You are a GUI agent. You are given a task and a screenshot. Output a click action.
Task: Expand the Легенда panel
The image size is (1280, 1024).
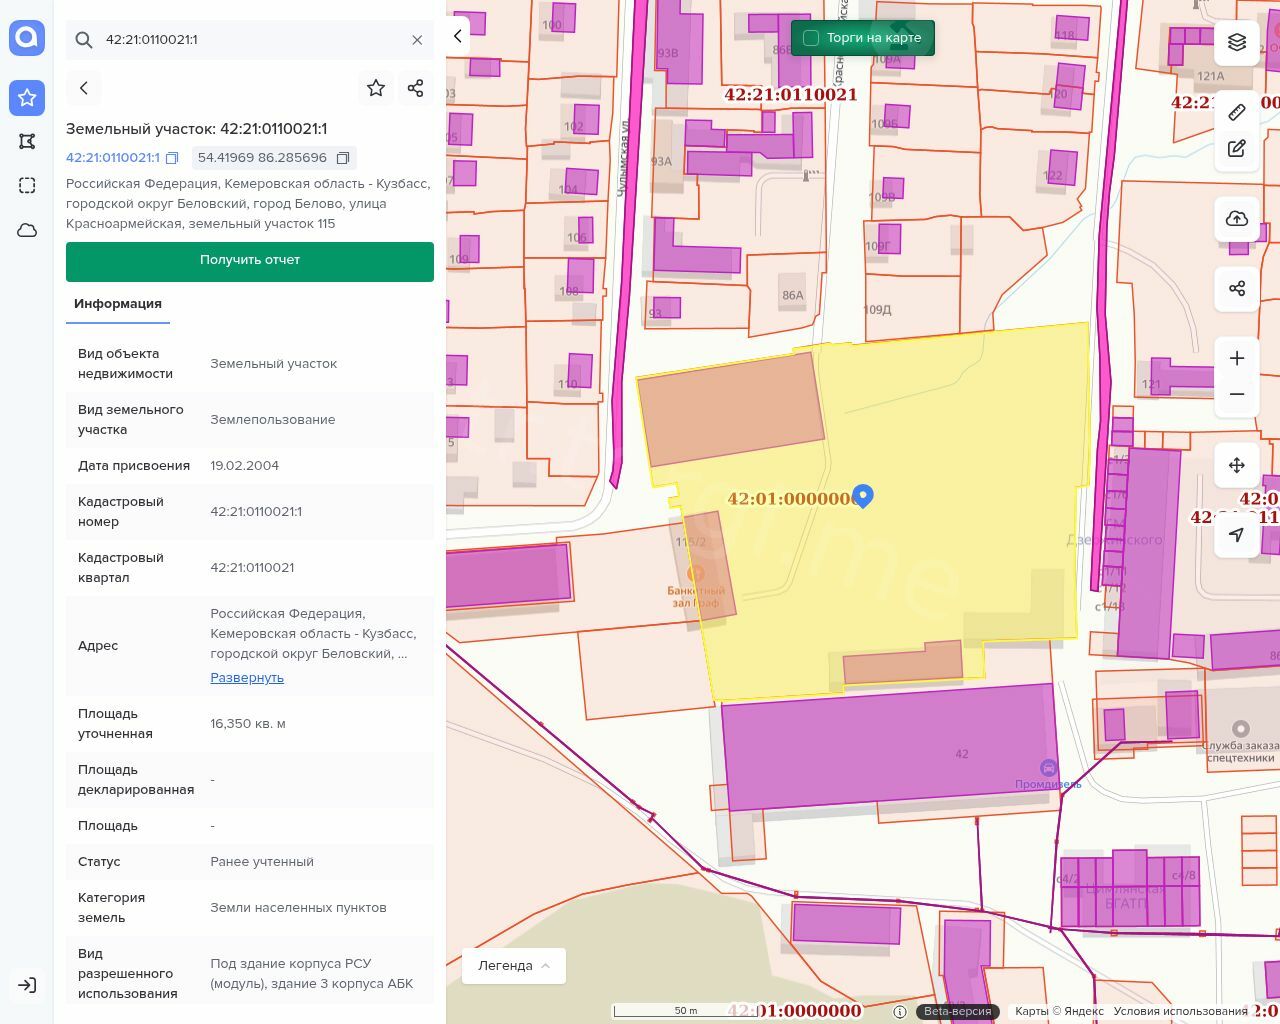(x=514, y=966)
